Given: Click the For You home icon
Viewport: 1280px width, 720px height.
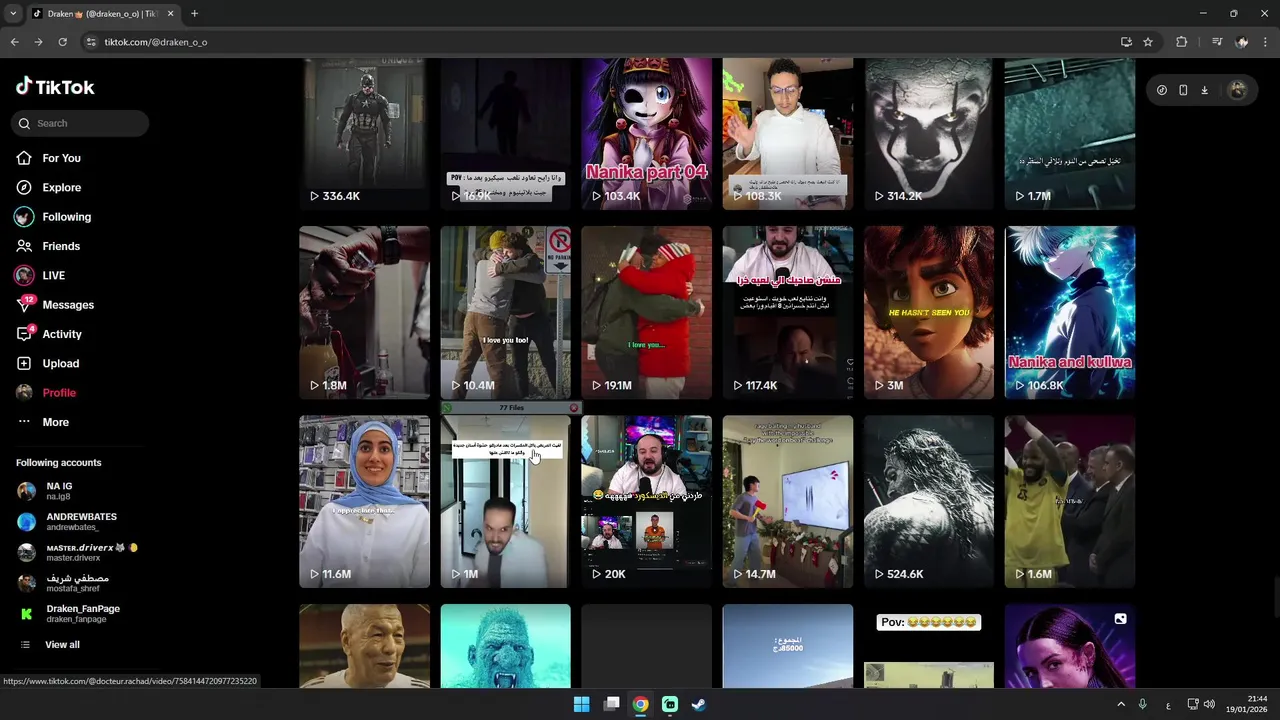Looking at the screenshot, I should 24,158.
